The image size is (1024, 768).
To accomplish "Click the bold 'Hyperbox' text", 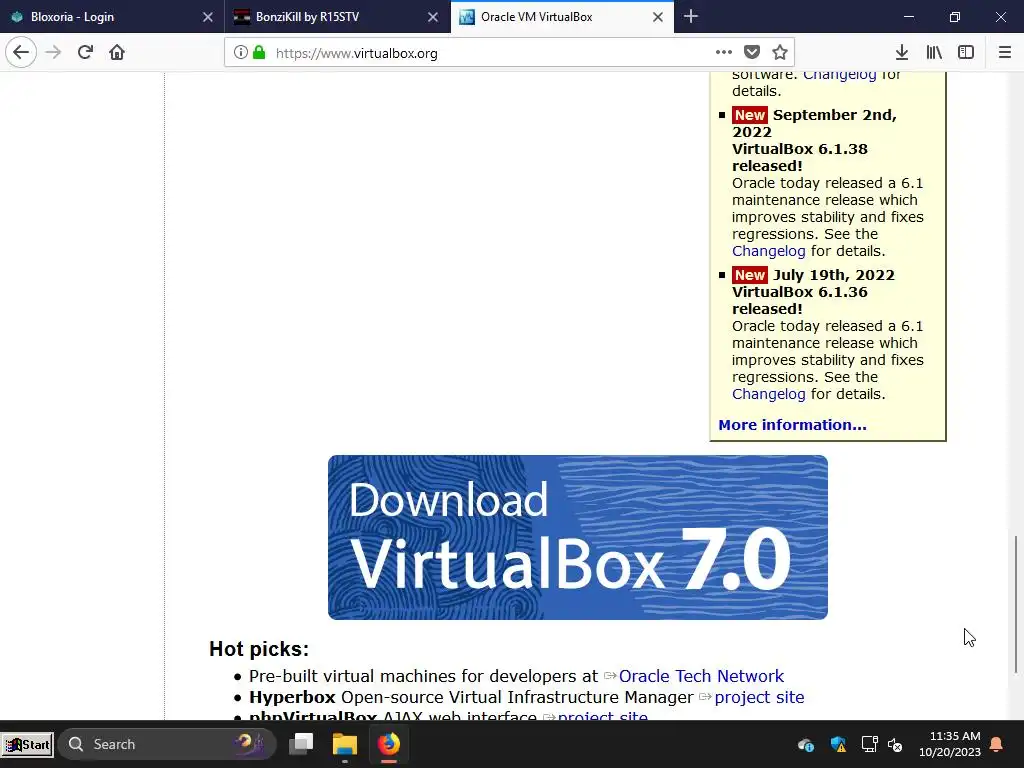I will (x=292, y=697).
